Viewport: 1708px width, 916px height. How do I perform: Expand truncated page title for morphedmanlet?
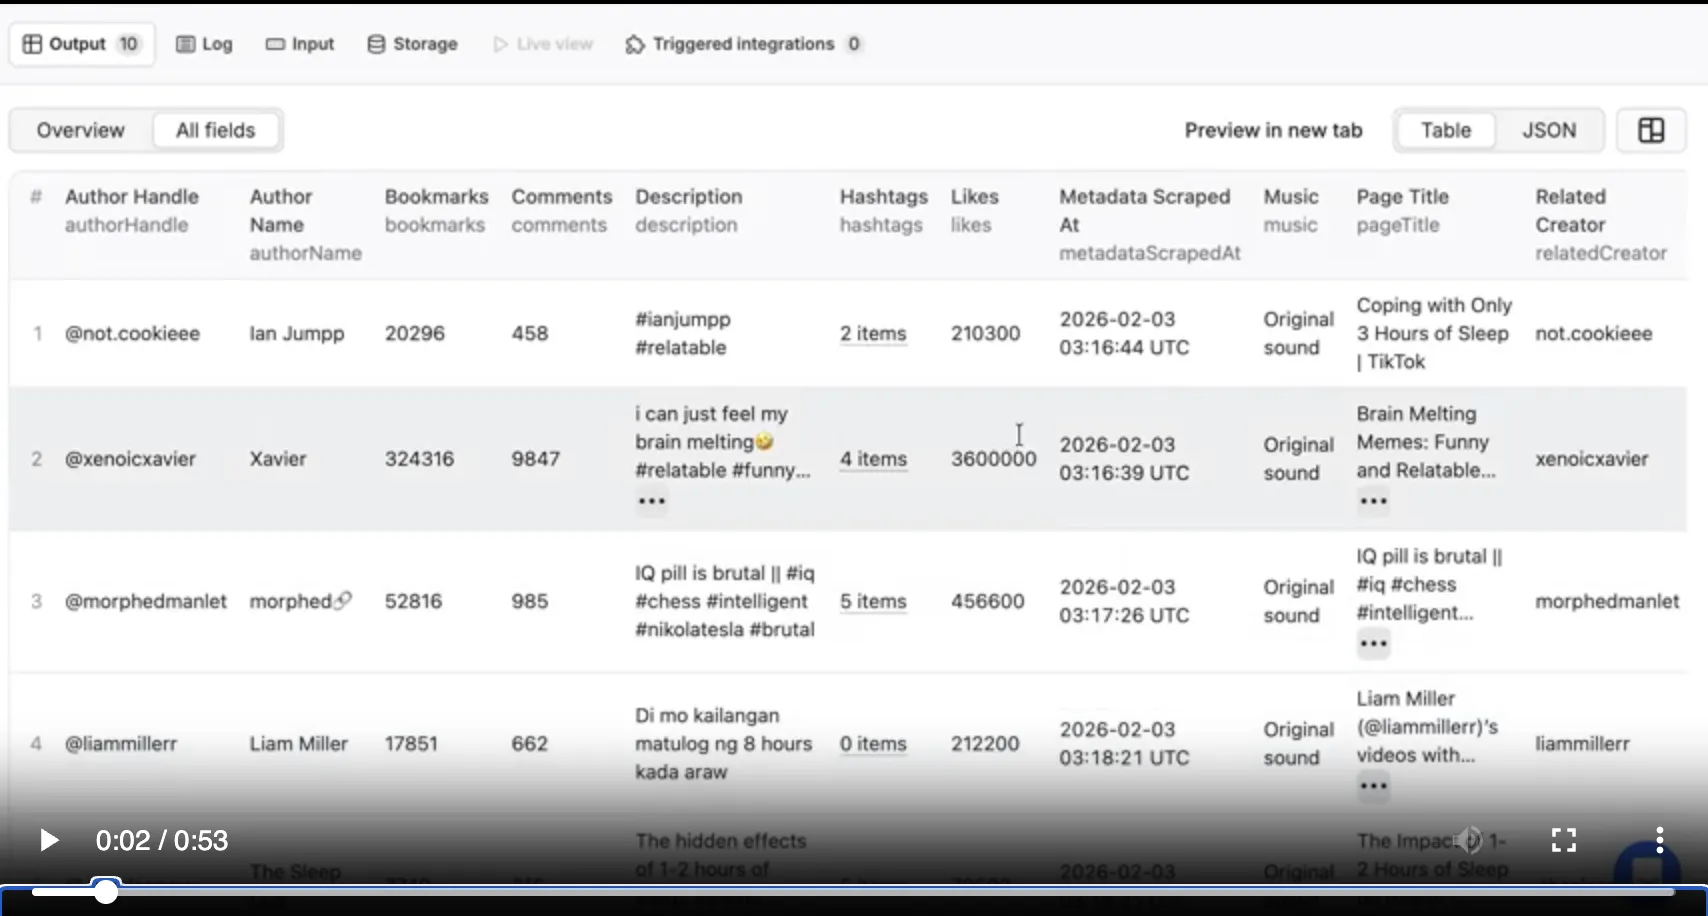pos(1373,644)
